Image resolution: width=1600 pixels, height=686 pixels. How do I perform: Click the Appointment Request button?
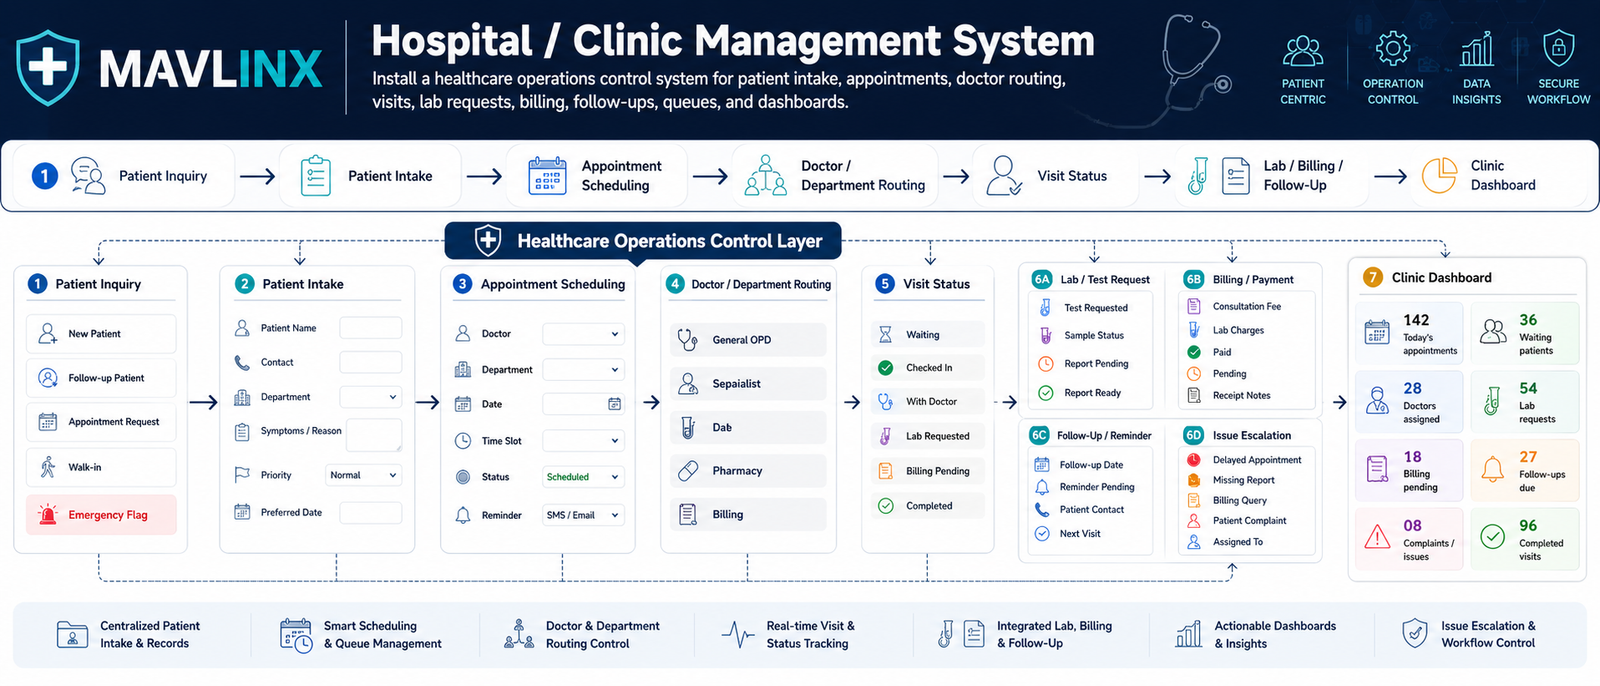(101, 422)
